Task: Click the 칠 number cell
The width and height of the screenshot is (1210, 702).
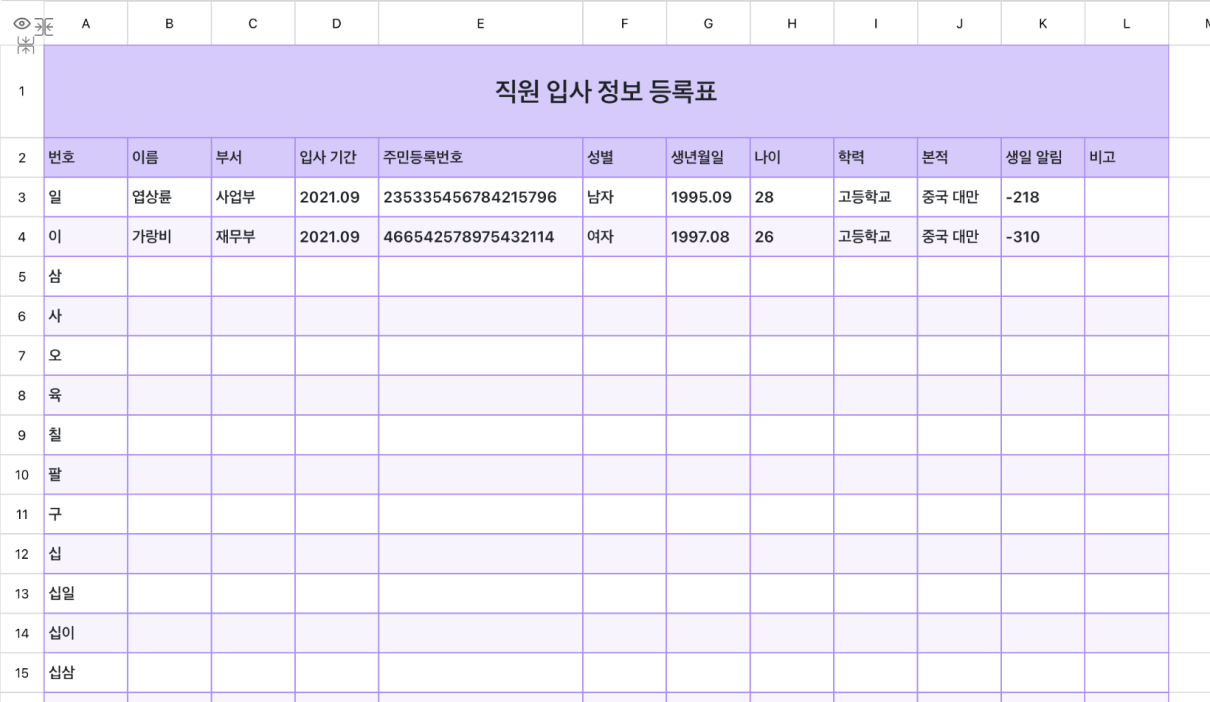Action: 86,435
